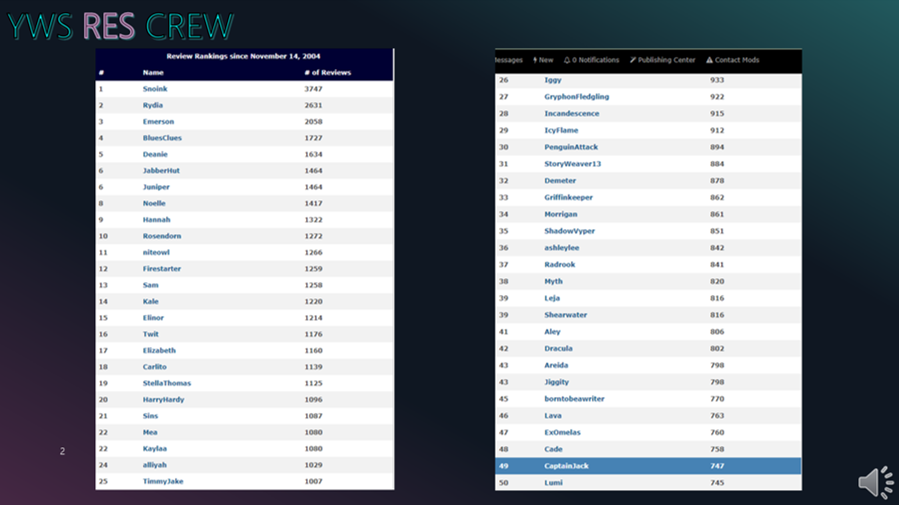Open GryphonFledgling's profile link

tap(576, 97)
